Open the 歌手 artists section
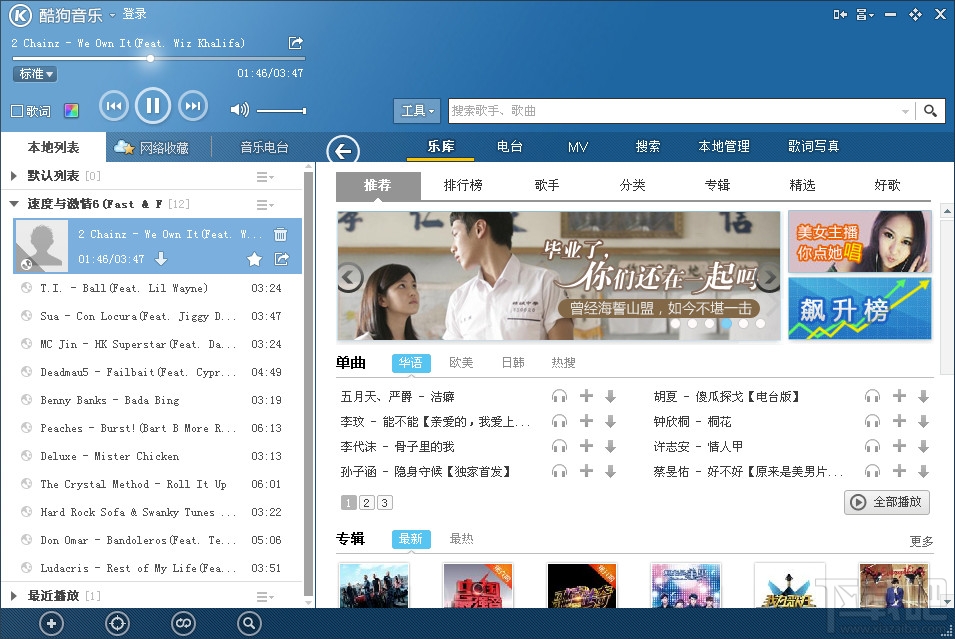955x639 pixels. (547, 185)
